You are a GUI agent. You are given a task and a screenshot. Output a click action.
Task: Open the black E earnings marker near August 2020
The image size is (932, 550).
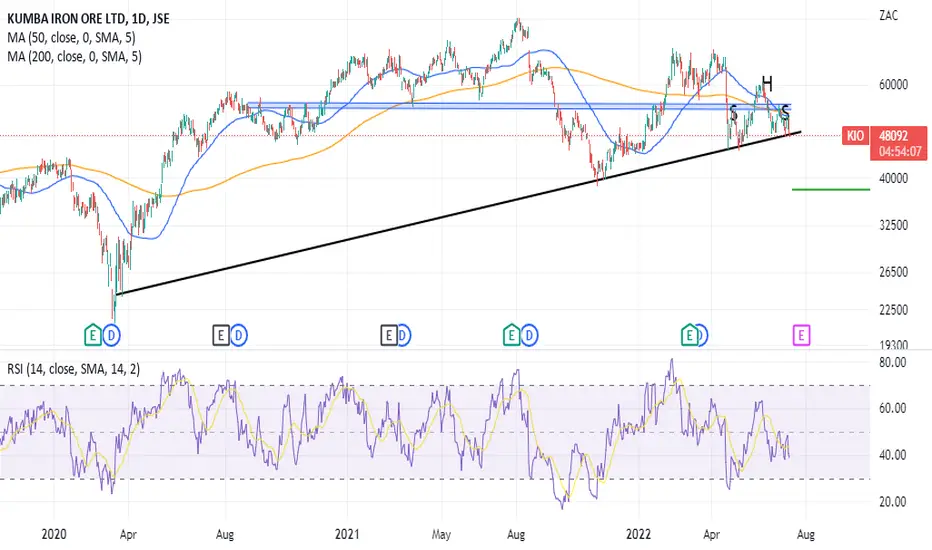(x=221, y=335)
